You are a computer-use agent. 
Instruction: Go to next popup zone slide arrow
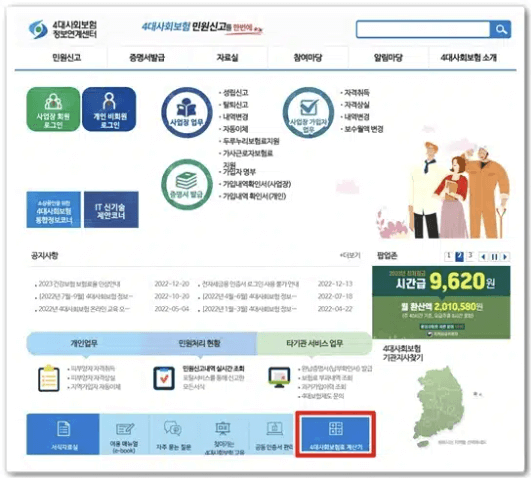click(505, 257)
